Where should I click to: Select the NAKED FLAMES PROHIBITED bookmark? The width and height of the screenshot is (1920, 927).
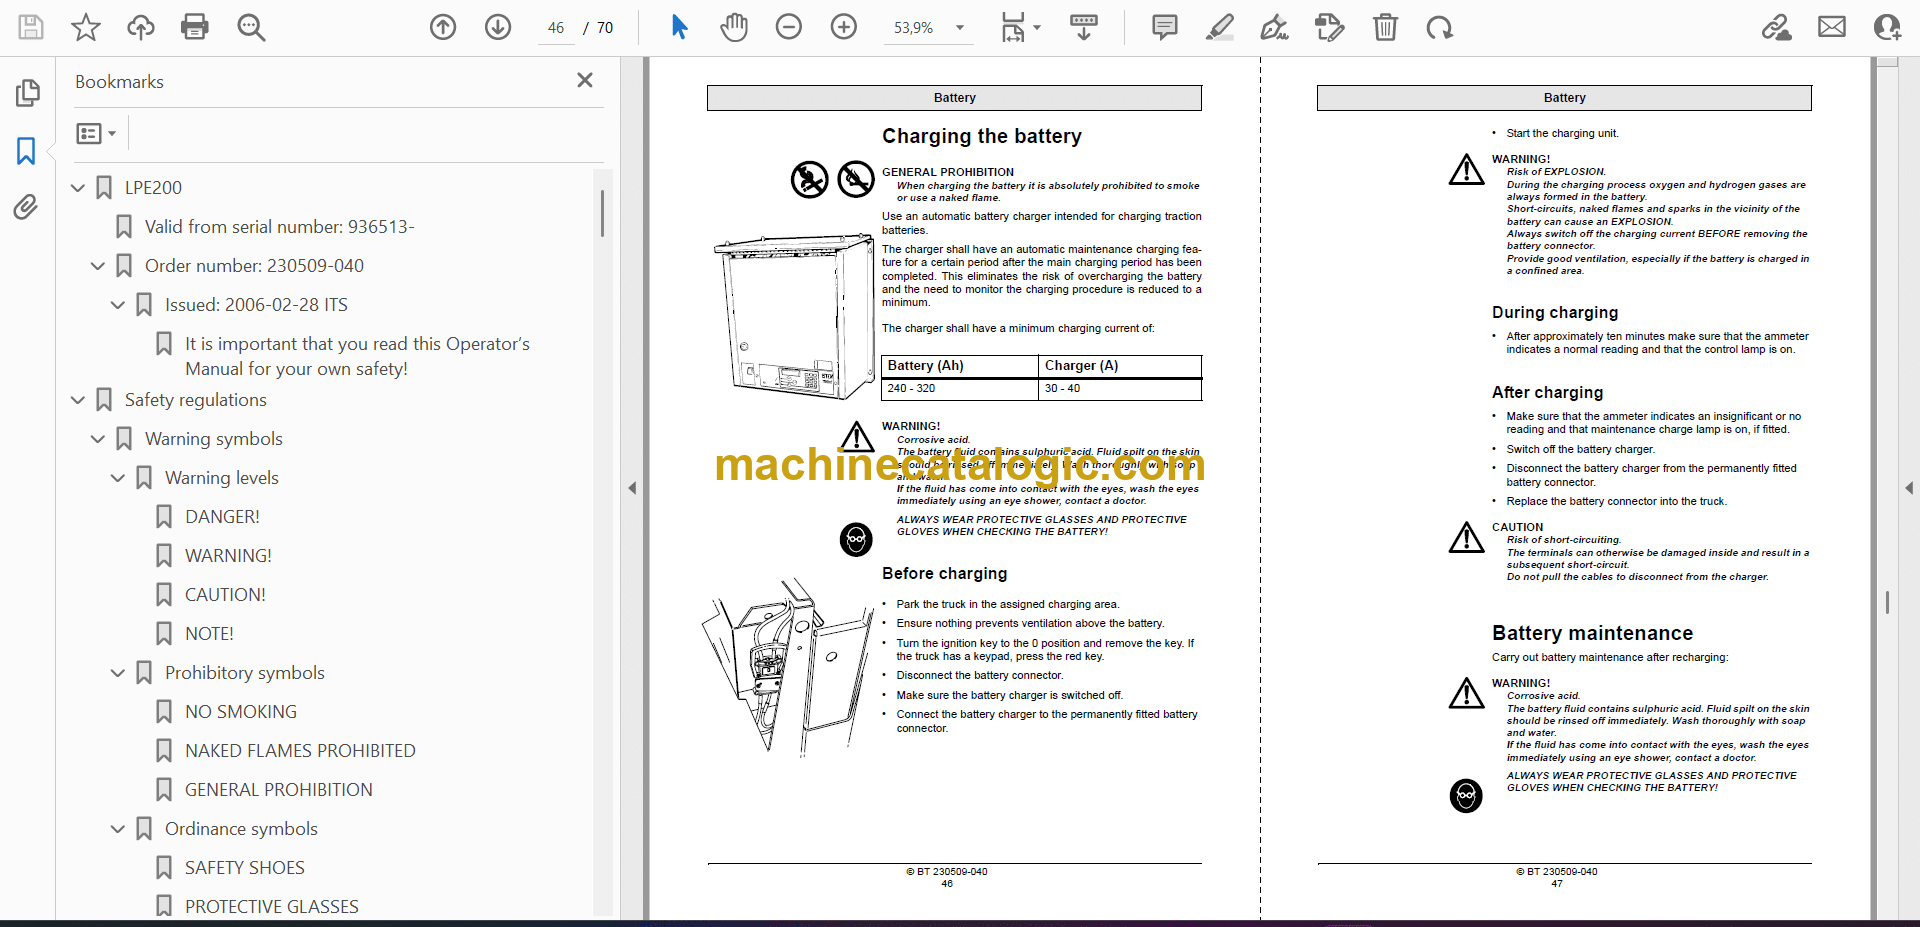point(300,751)
